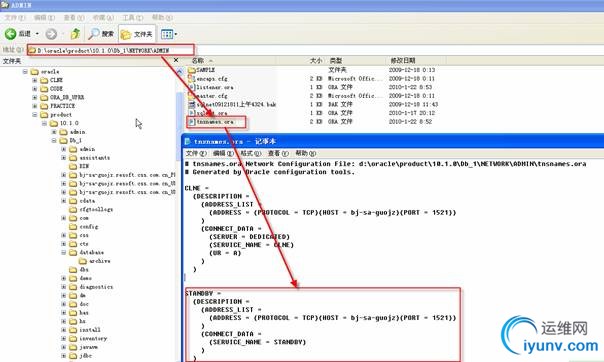
Task: Open the Back button history dropdown arrow
Action: (37, 34)
